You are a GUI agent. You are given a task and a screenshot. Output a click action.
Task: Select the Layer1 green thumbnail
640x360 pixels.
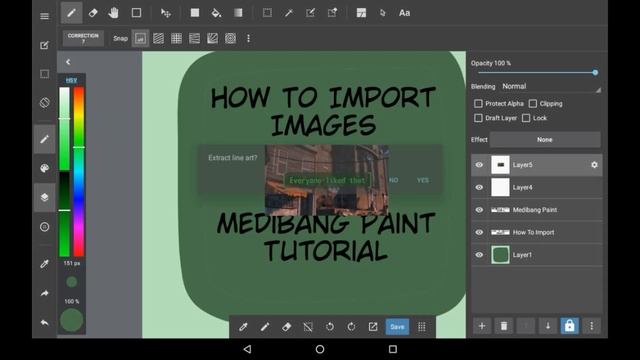click(x=500, y=255)
